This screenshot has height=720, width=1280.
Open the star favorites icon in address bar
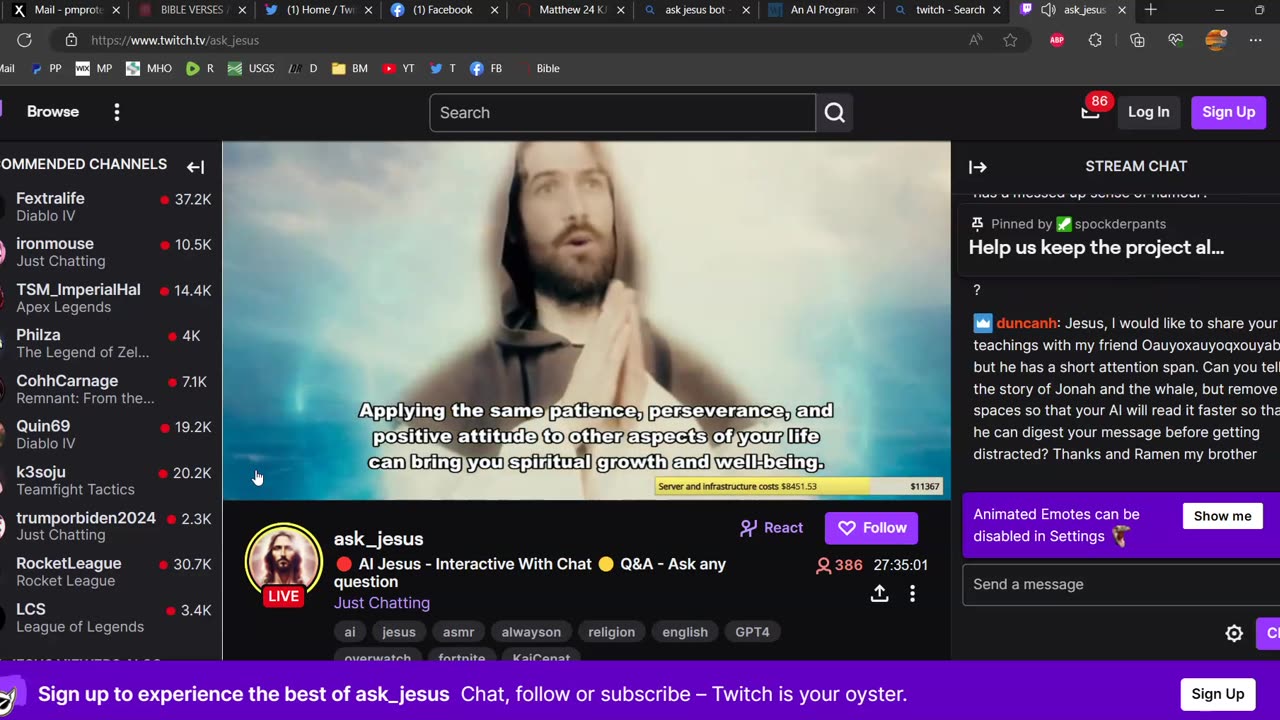click(x=1010, y=40)
